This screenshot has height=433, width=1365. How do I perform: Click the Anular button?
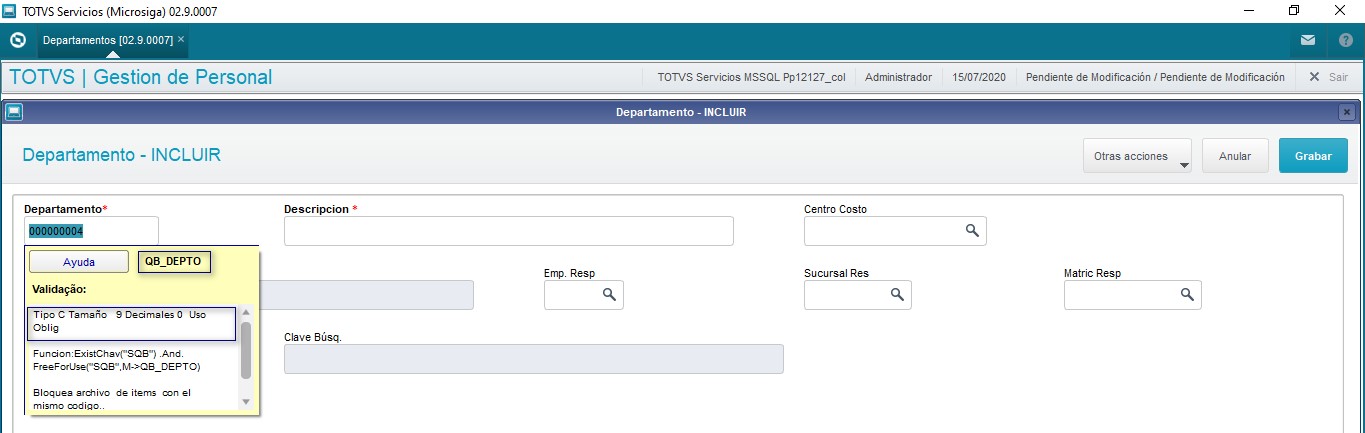click(x=1235, y=156)
